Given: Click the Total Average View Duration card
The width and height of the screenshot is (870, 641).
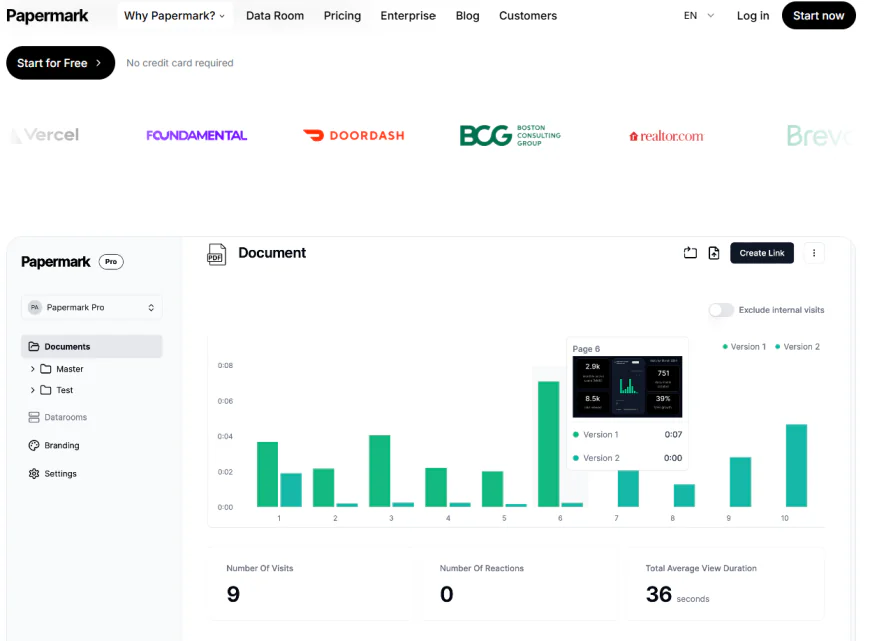Looking at the screenshot, I should 726,584.
